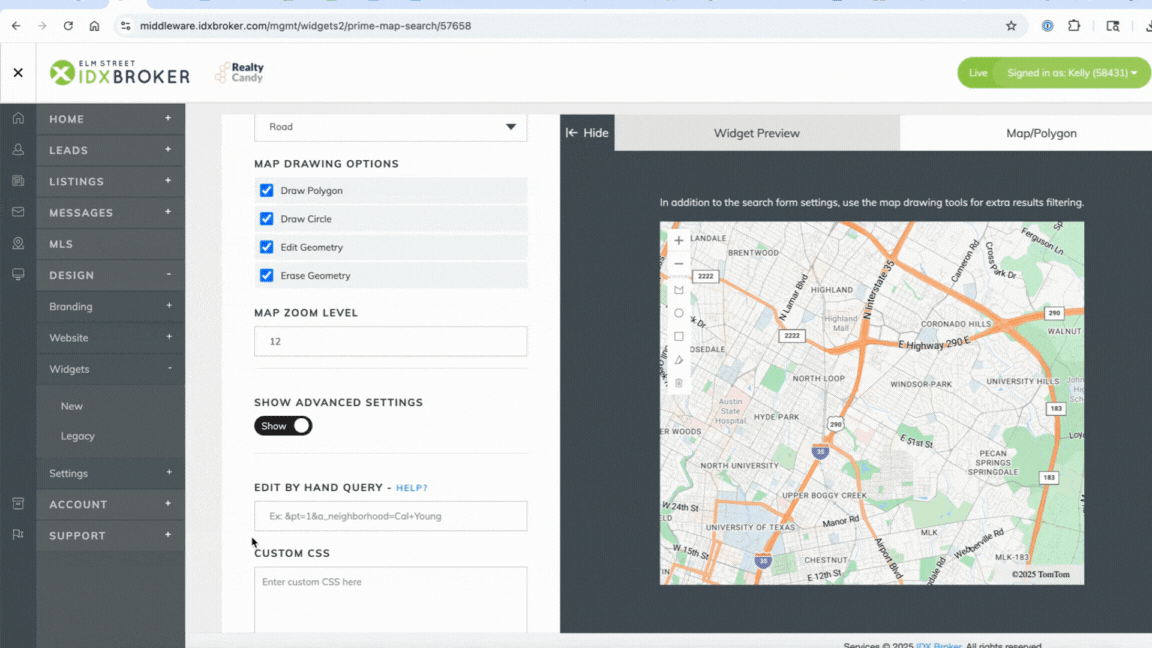Collapse the Widgets submenu
This screenshot has width=1152, height=648.
168,368
